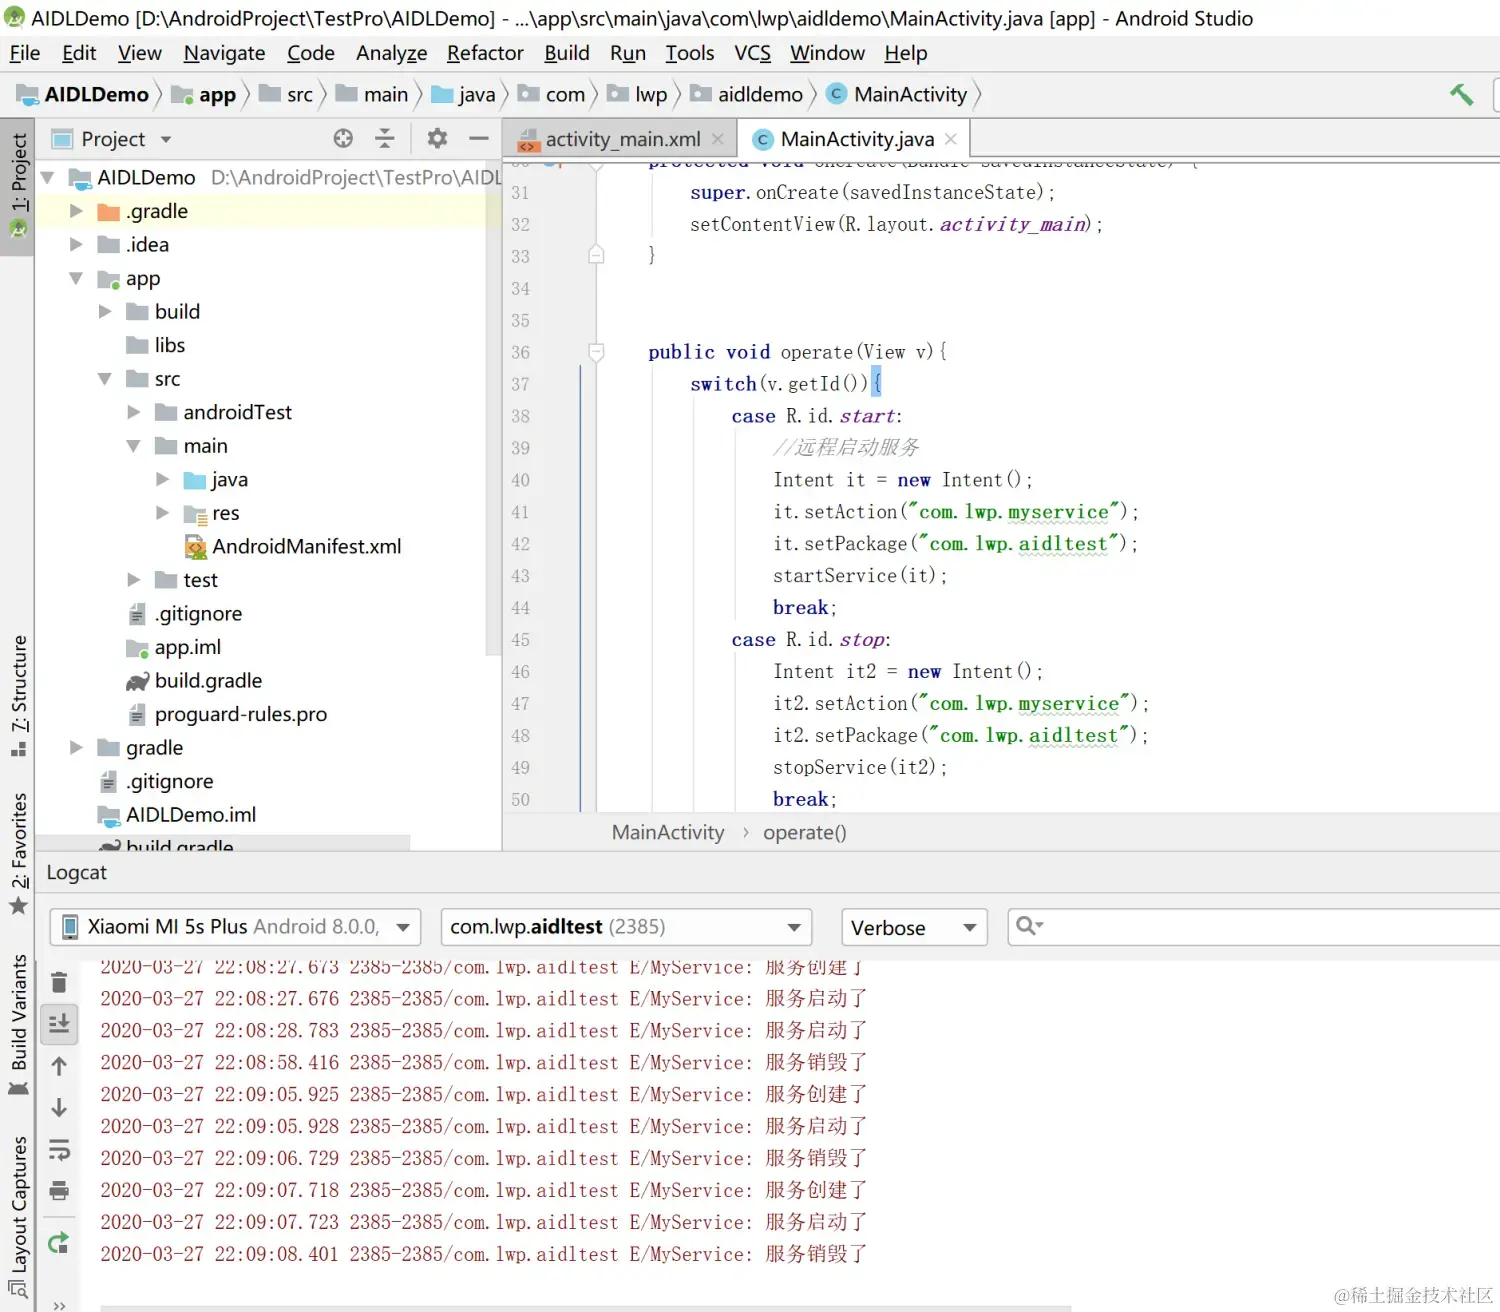Restart logcat with the green arrow icon
Viewport: 1500px width, 1312px height.
coord(59,1243)
